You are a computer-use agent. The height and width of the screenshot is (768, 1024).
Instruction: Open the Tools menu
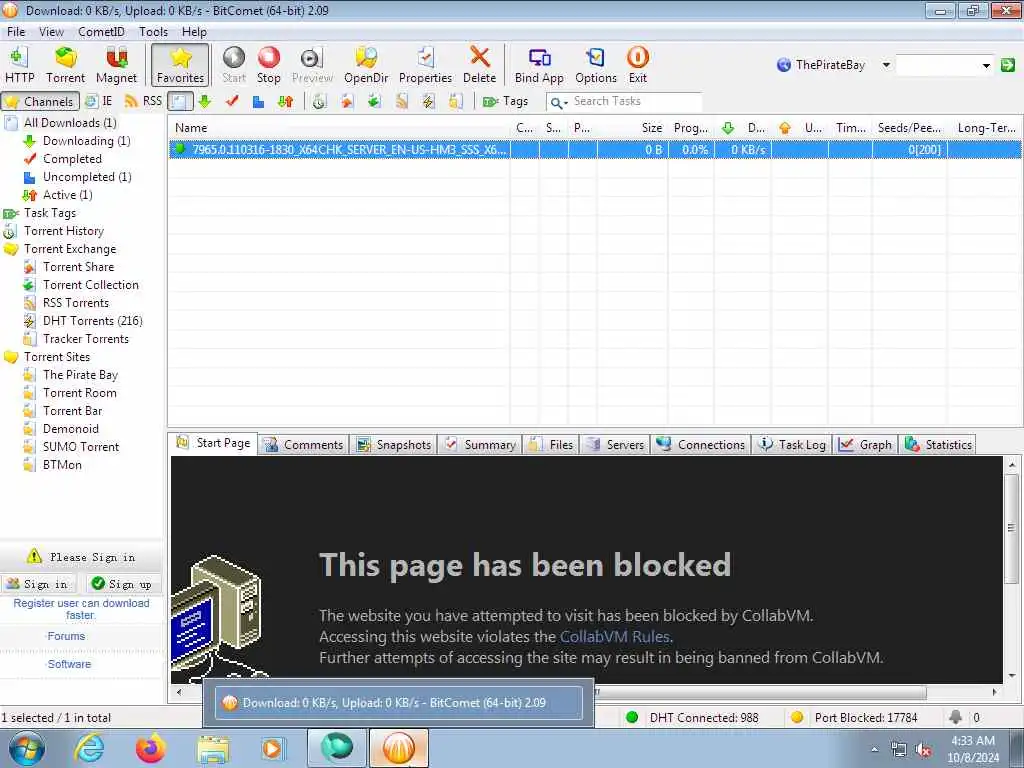coord(153,31)
